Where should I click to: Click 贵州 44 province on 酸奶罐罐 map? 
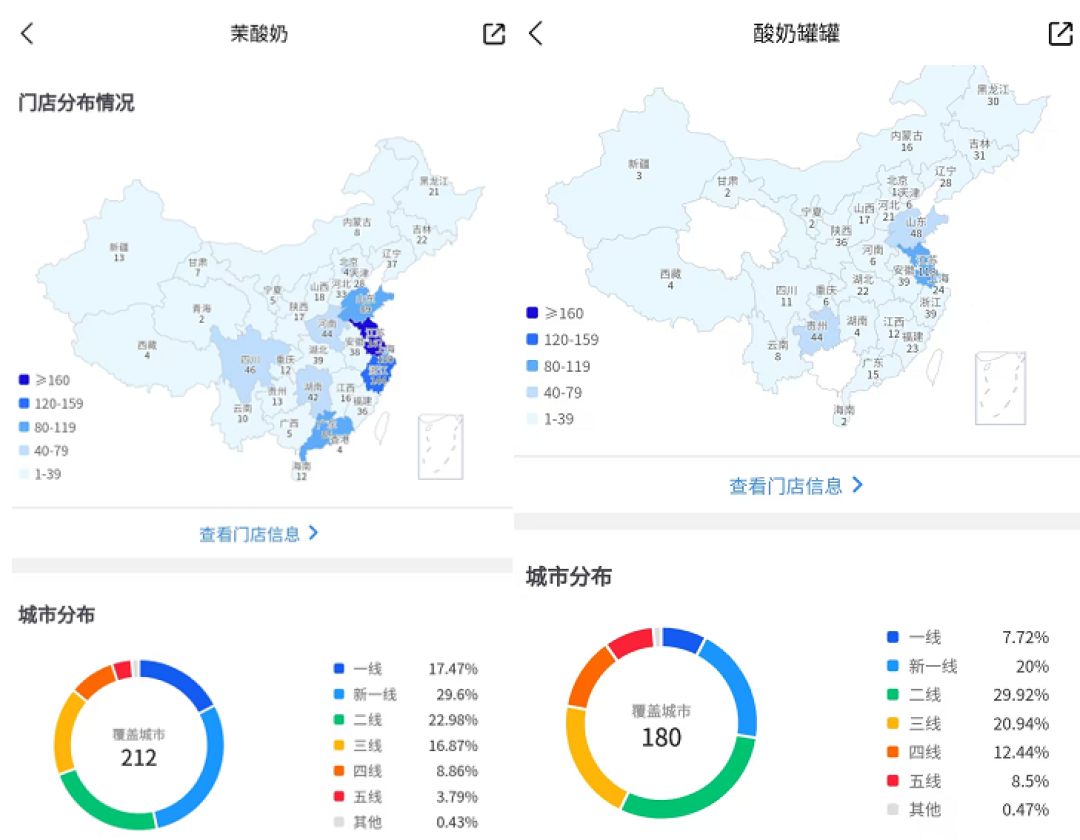816,331
